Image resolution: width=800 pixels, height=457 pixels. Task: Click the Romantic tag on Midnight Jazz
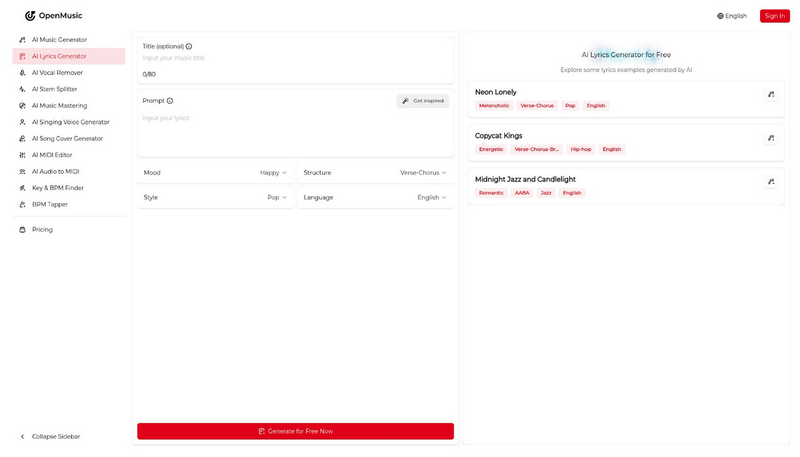point(491,193)
